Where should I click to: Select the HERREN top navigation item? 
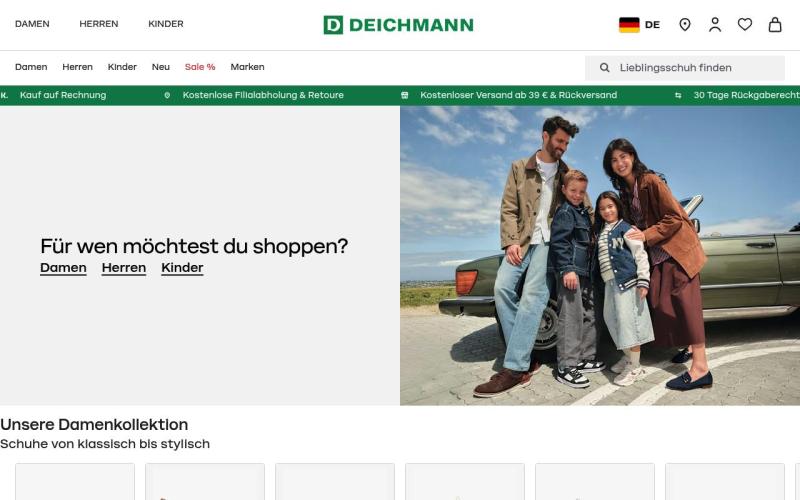[98, 24]
